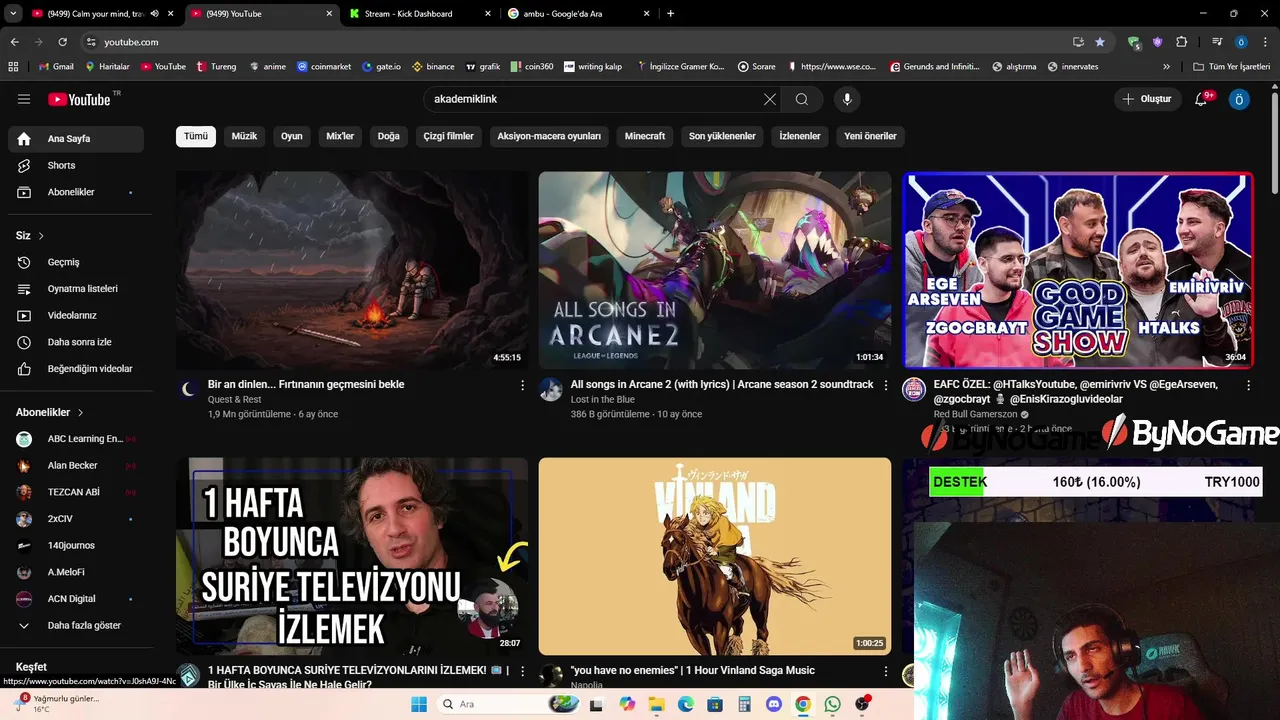
Task: Open 140journos channel
Action: click(x=76, y=545)
